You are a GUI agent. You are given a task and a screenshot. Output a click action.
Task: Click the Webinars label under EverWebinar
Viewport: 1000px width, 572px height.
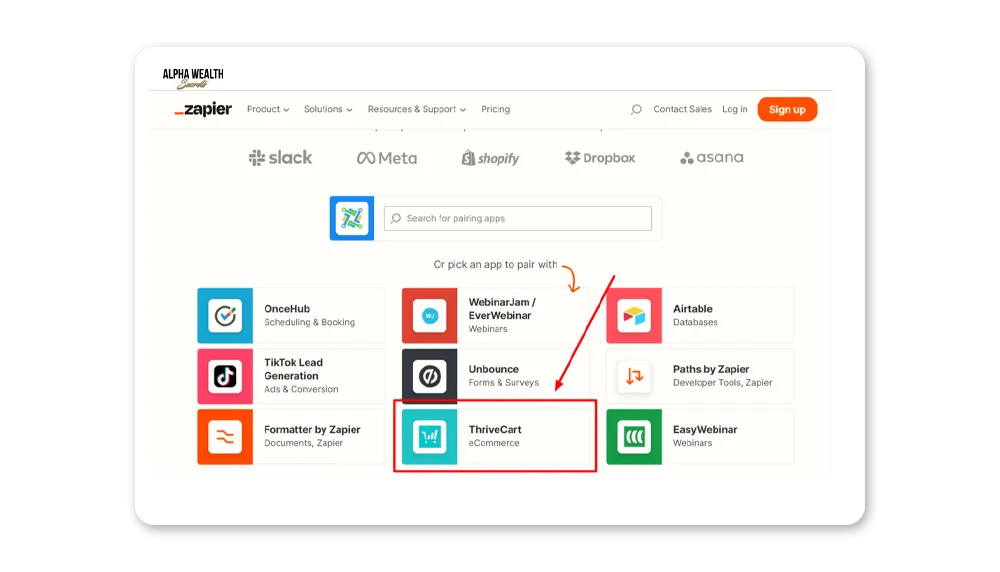click(488, 329)
